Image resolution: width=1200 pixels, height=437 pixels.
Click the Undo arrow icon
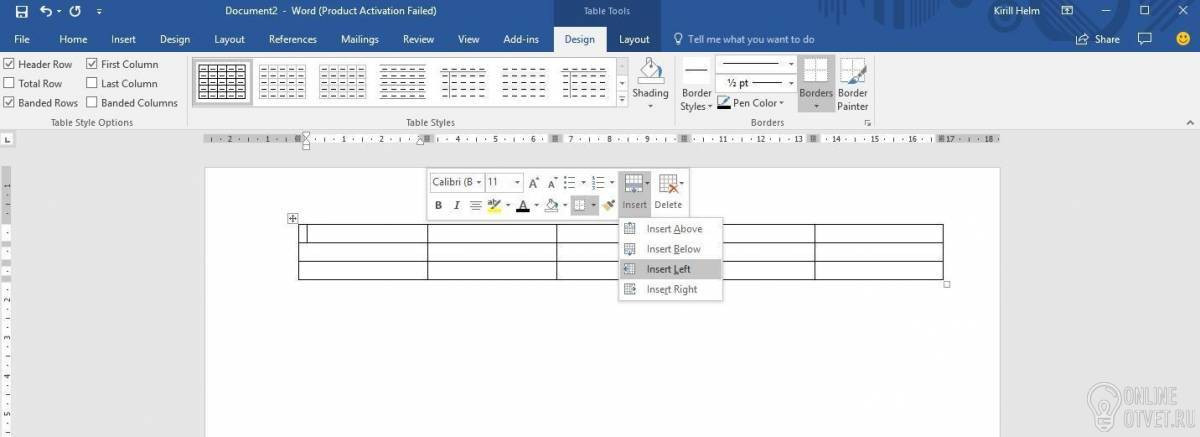(x=46, y=12)
